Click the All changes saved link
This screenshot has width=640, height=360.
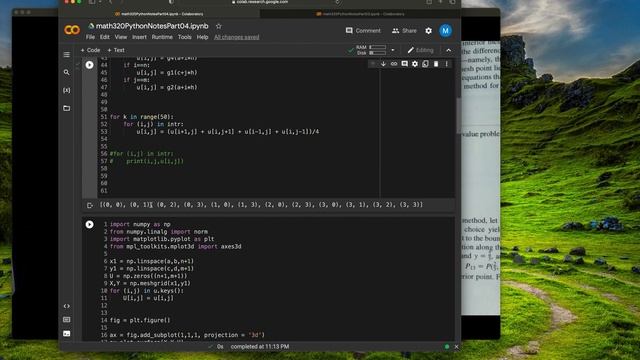(x=236, y=37)
